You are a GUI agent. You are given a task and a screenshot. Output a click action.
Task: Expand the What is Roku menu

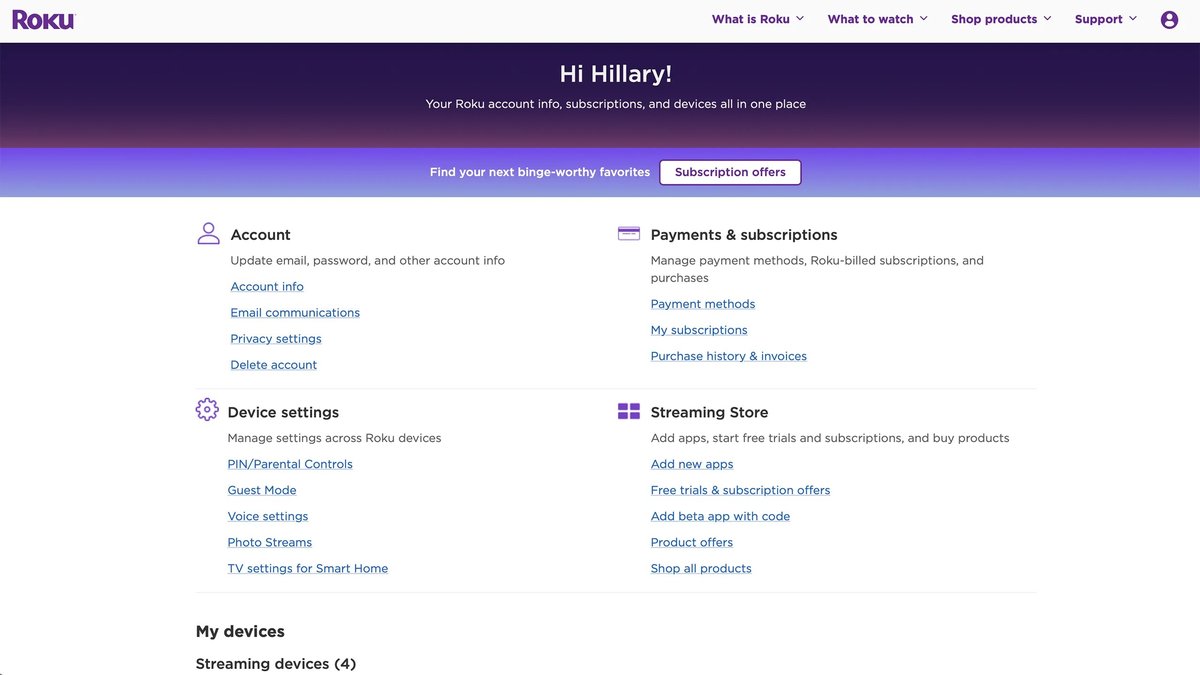(x=751, y=18)
